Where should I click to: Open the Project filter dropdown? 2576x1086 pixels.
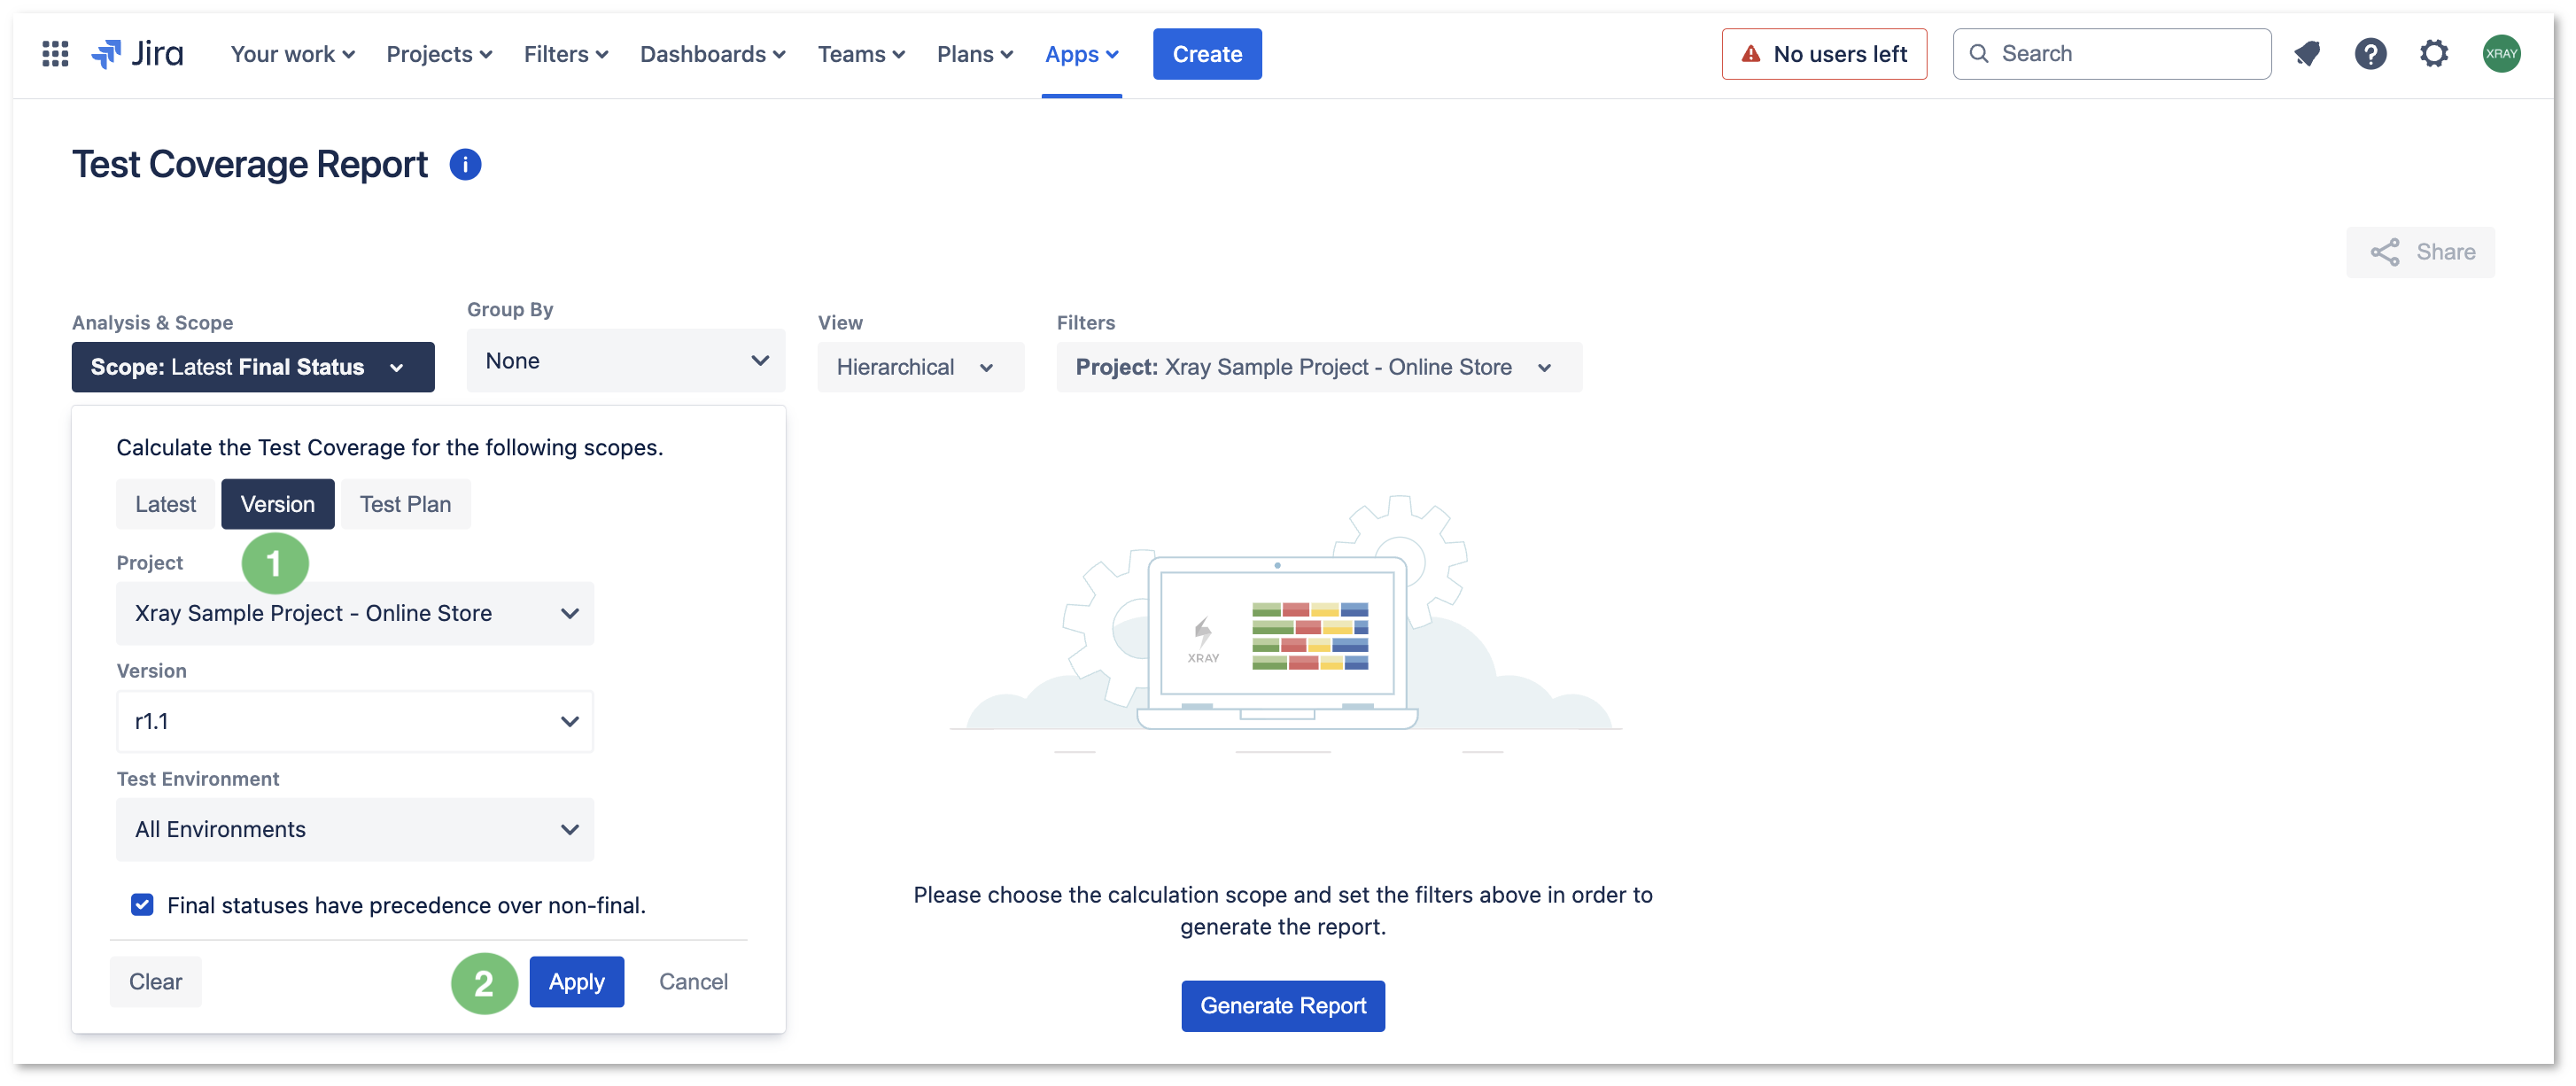(x=1319, y=367)
